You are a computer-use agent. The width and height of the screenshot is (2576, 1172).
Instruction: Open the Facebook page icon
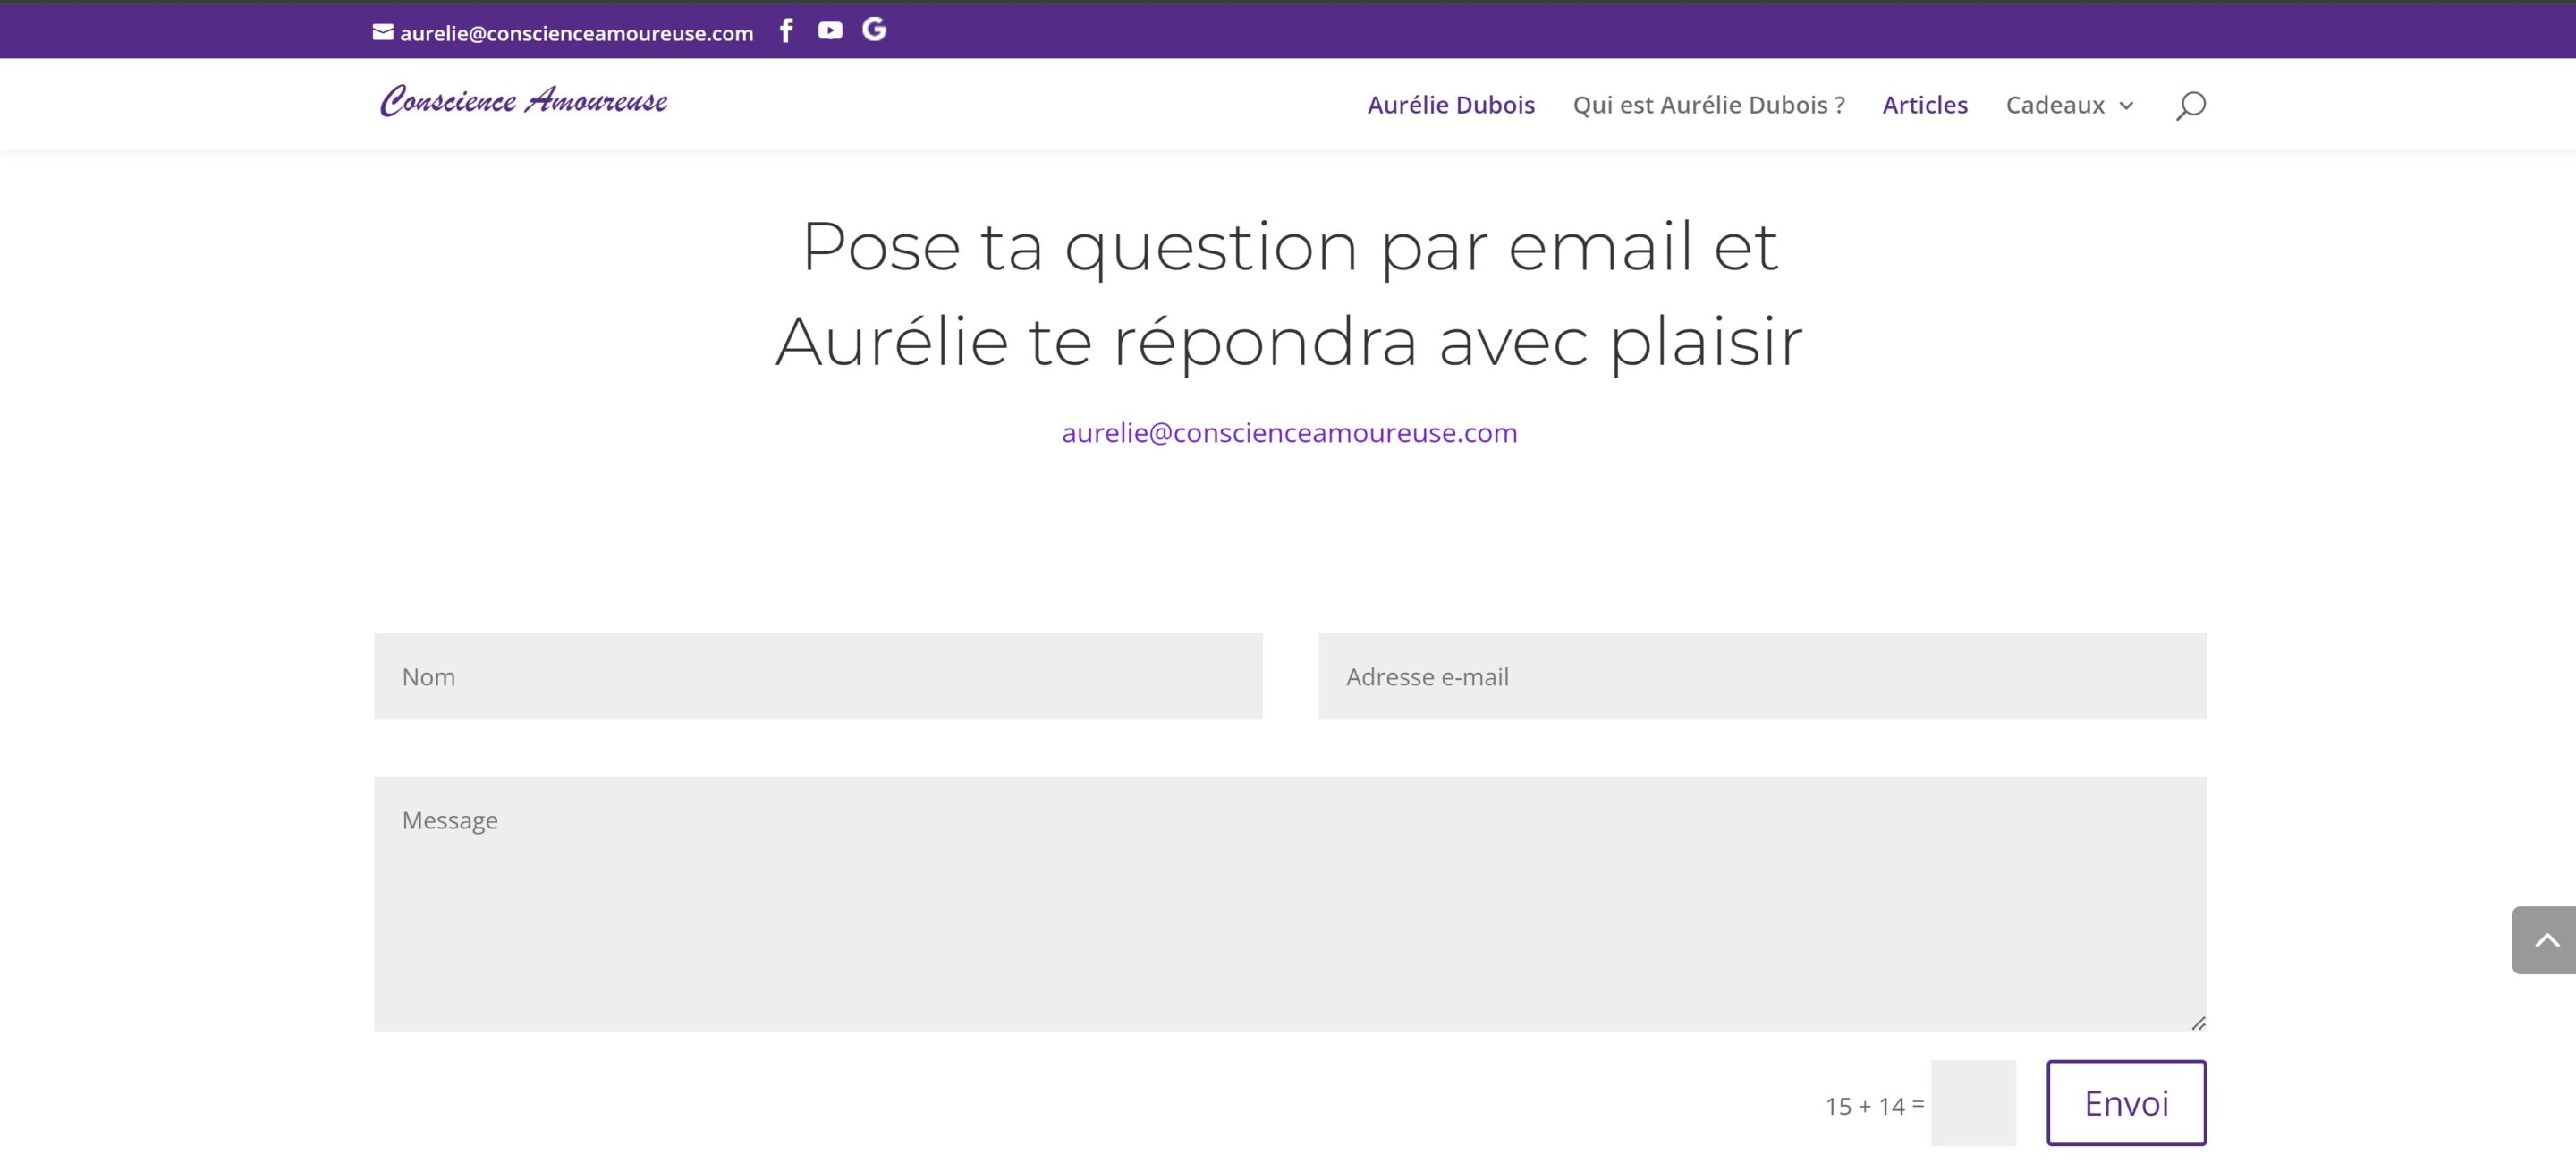[786, 31]
